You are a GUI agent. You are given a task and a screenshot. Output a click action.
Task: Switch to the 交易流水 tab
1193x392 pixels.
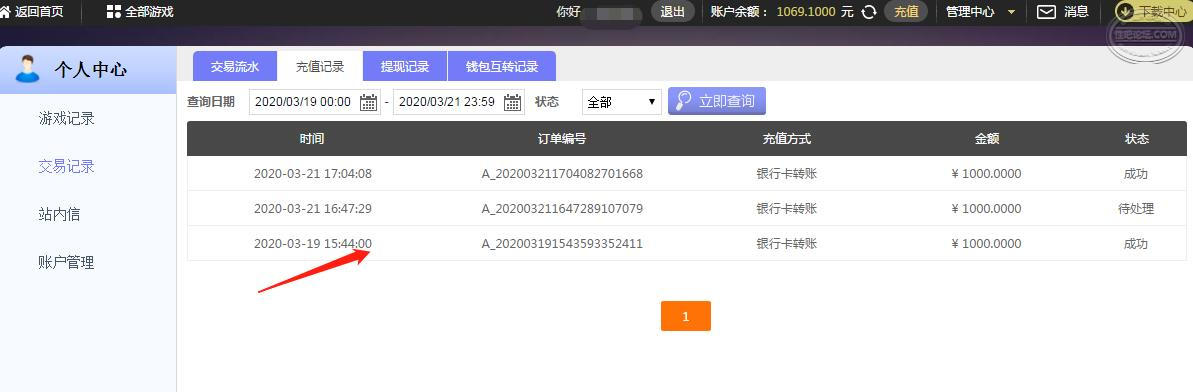click(x=235, y=66)
